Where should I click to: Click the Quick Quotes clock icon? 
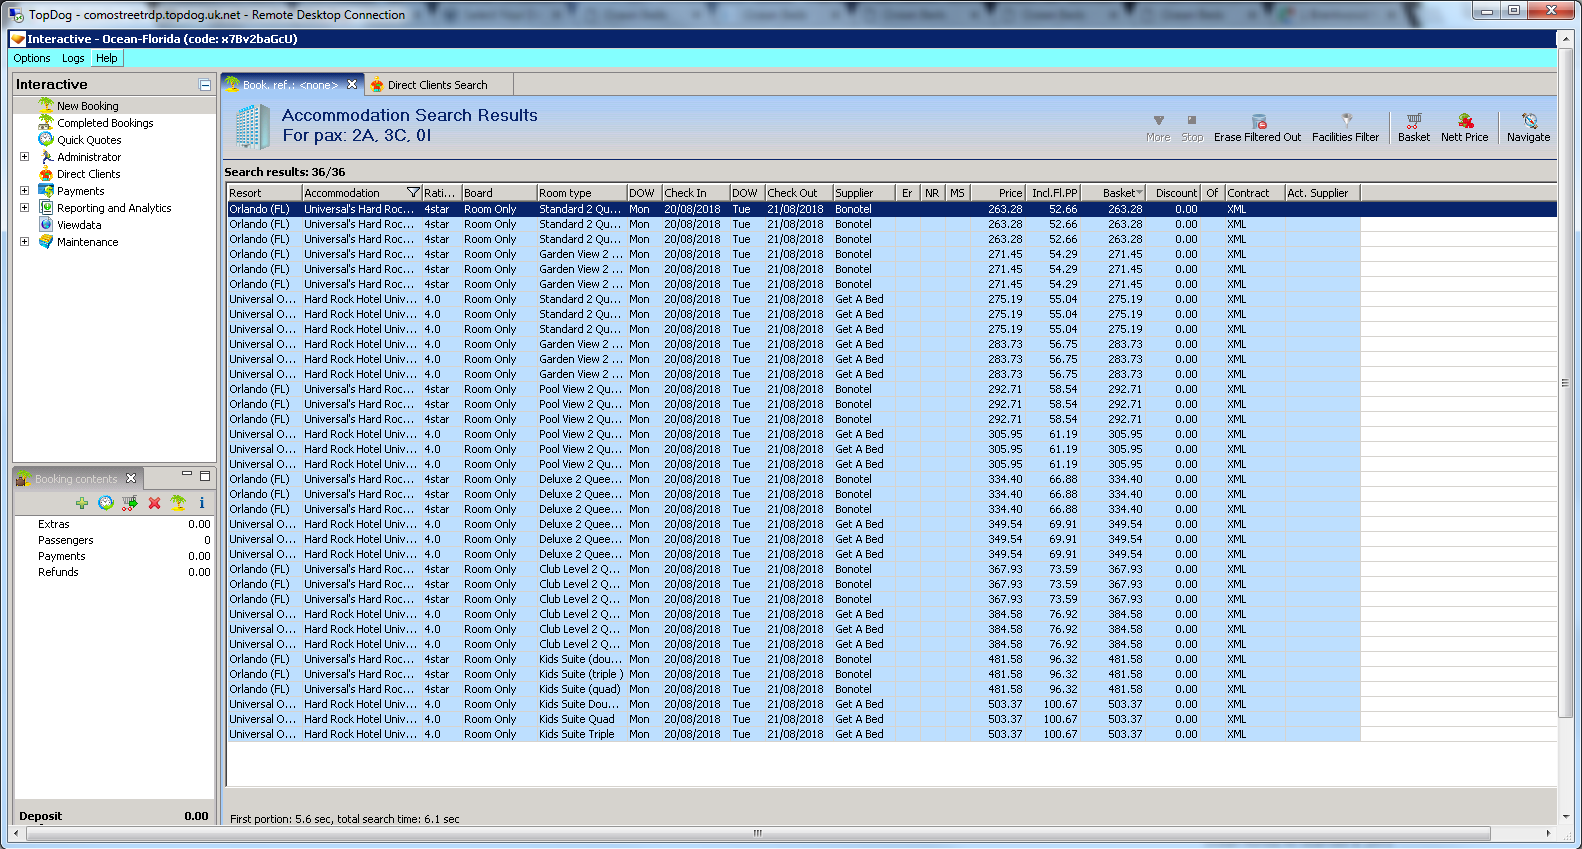point(46,140)
